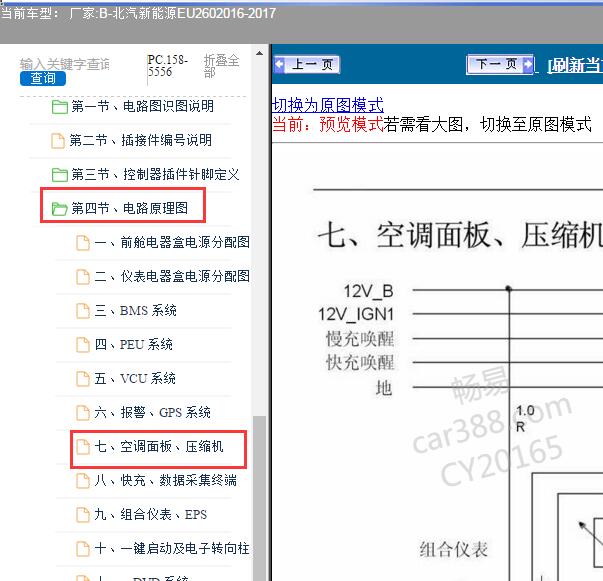Image resolution: width=603 pixels, height=581 pixels.
Task: Click page icon beside 十、一键启动及电子转向柱
Action: click(83, 549)
